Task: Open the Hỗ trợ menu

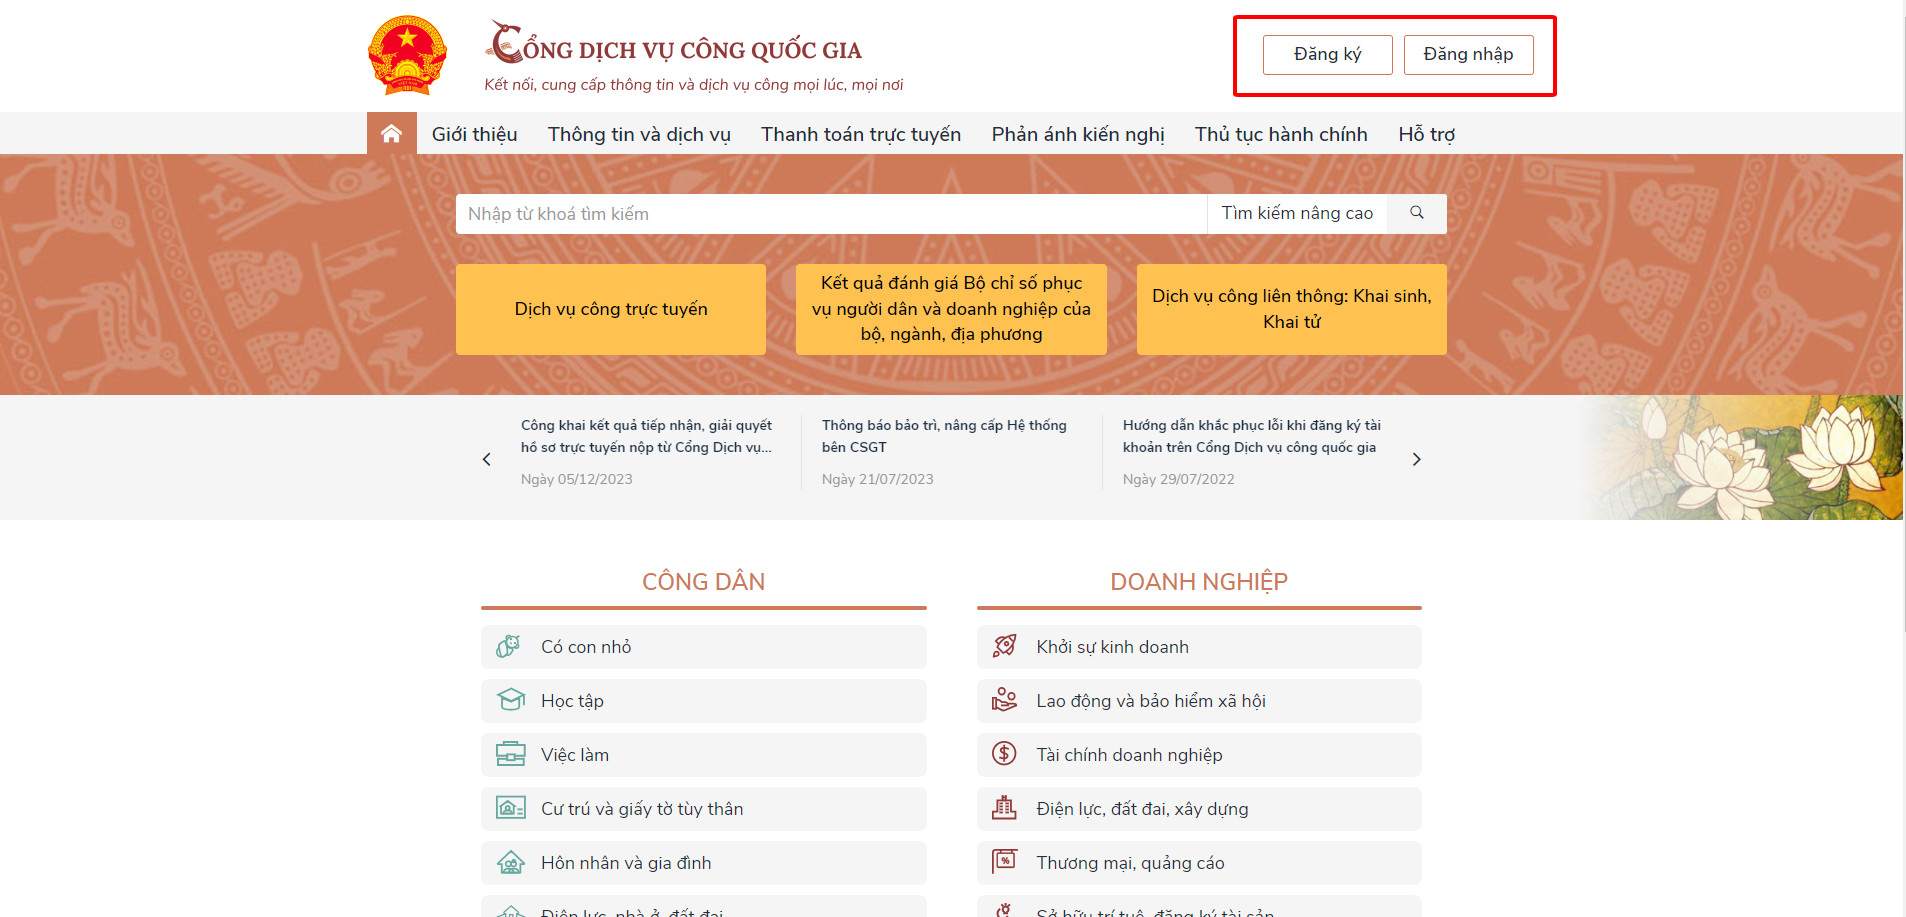Action: pyautogui.click(x=1426, y=134)
